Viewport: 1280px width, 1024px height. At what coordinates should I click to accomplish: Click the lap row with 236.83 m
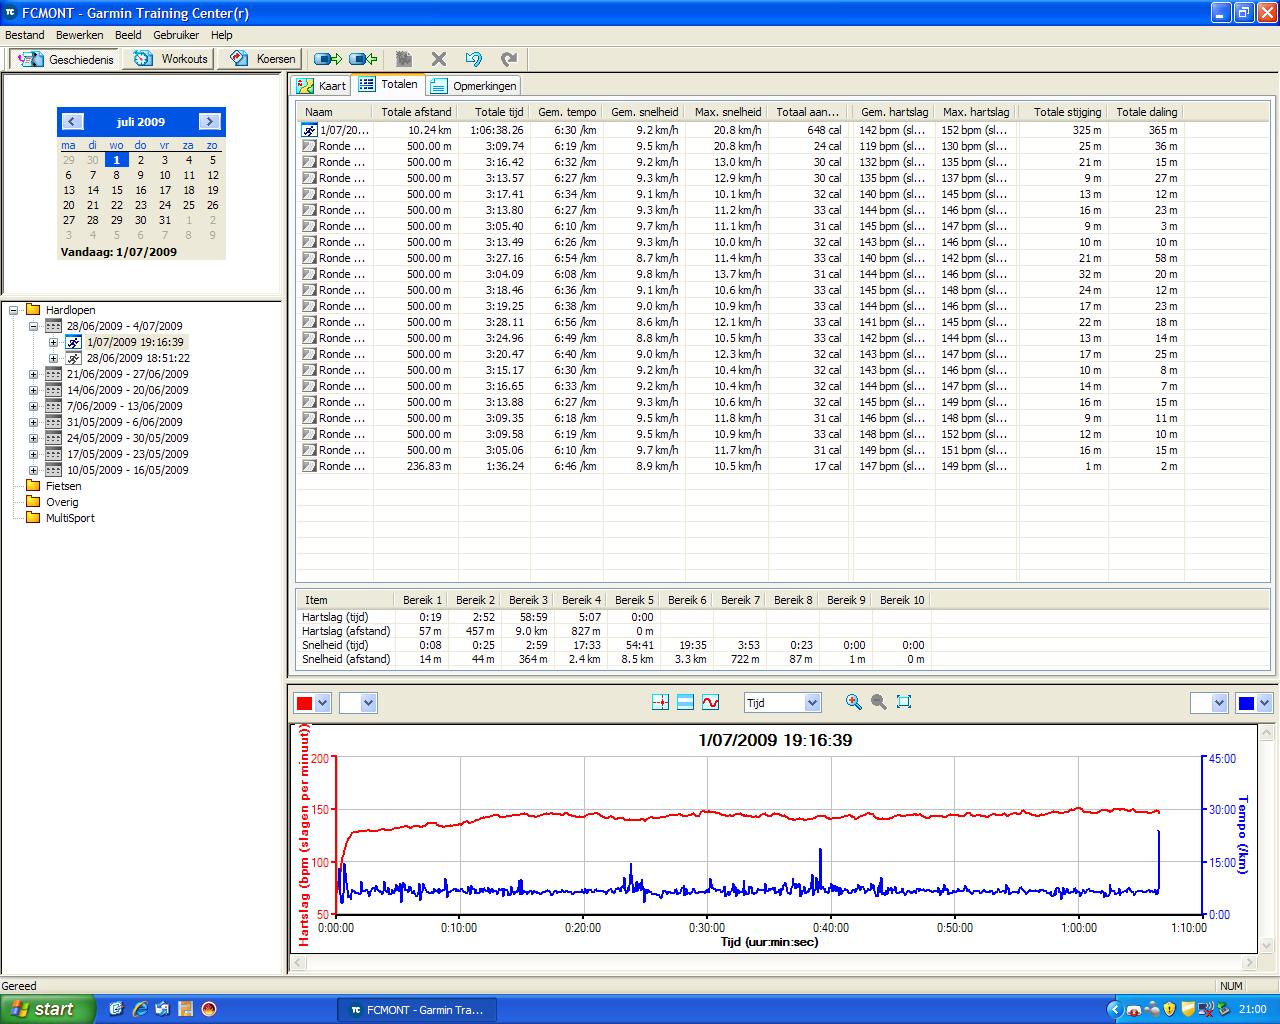740,466
